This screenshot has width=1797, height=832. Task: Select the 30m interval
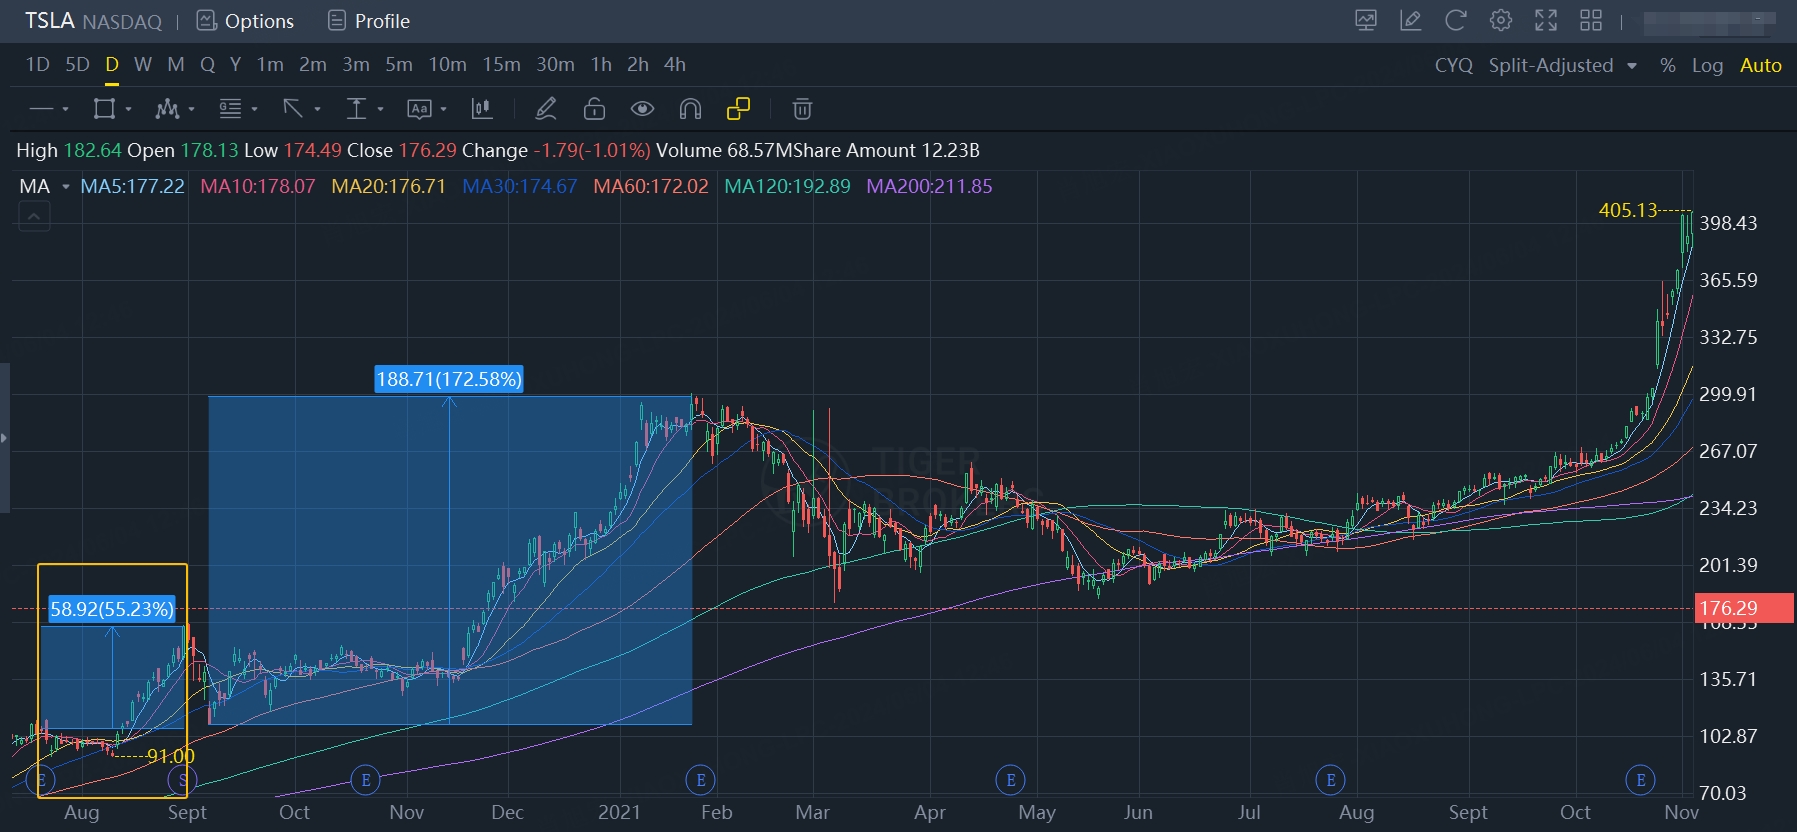[555, 65]
